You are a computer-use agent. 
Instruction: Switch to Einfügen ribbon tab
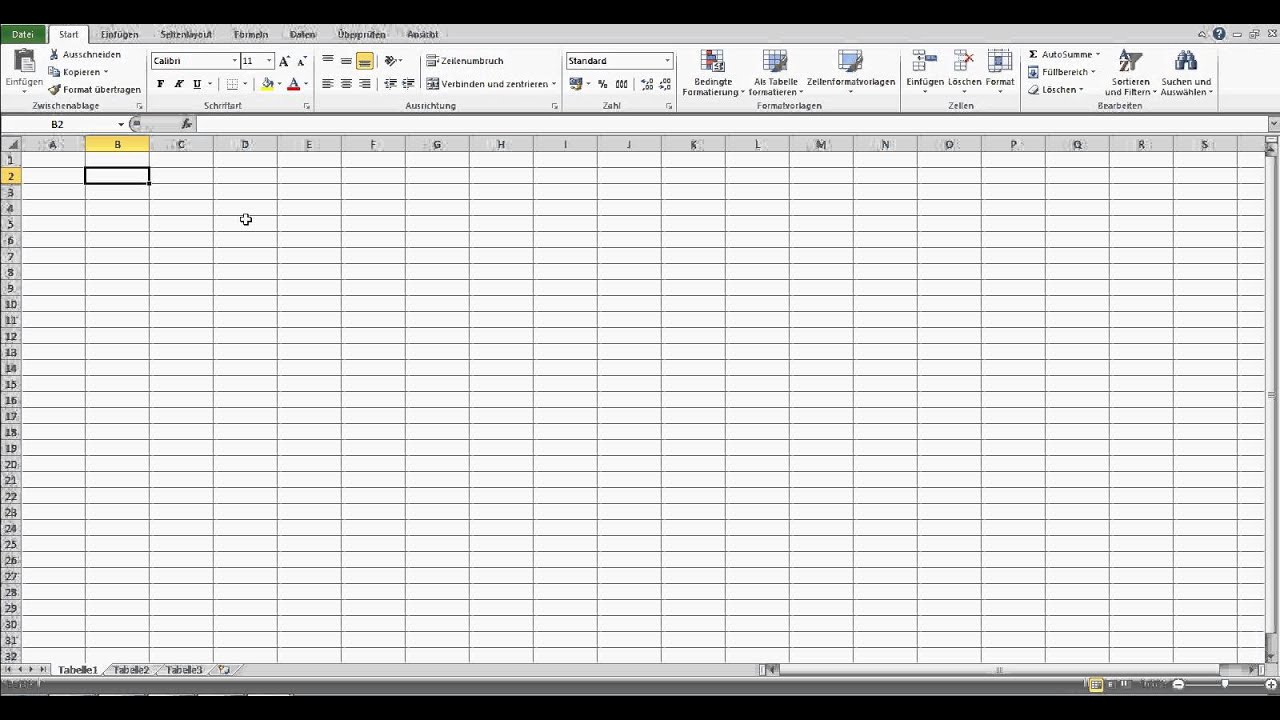pos(119,34)
